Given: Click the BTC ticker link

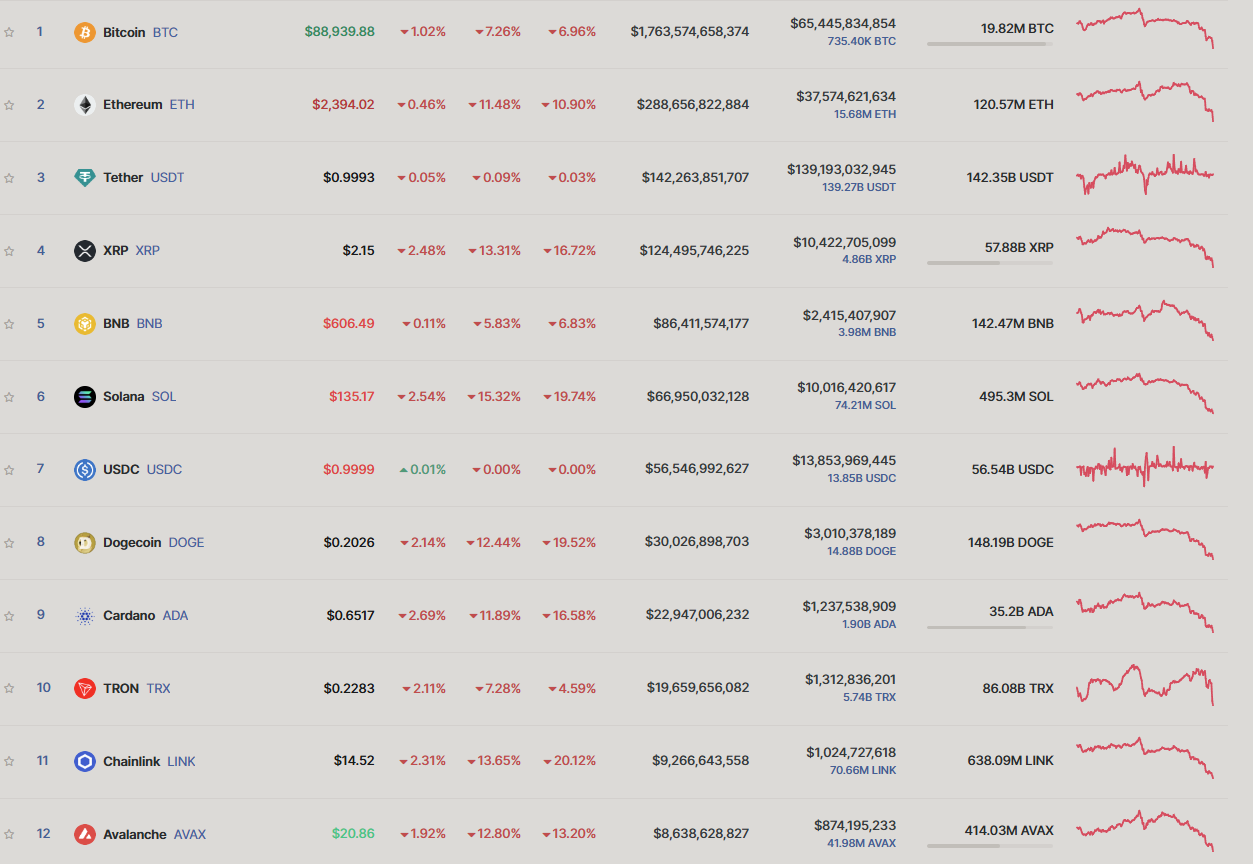Looking at the screenshot, I should point(166,31).
